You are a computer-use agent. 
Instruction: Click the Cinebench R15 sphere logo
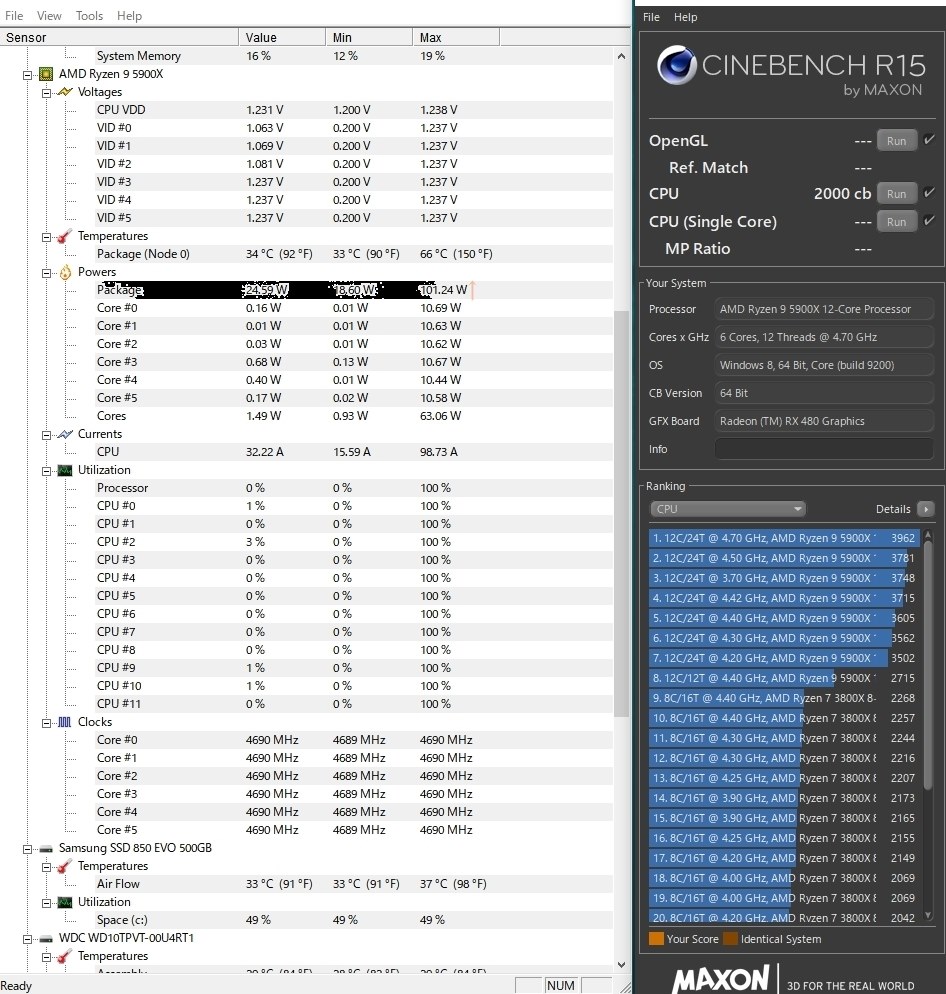coord(677,65)
